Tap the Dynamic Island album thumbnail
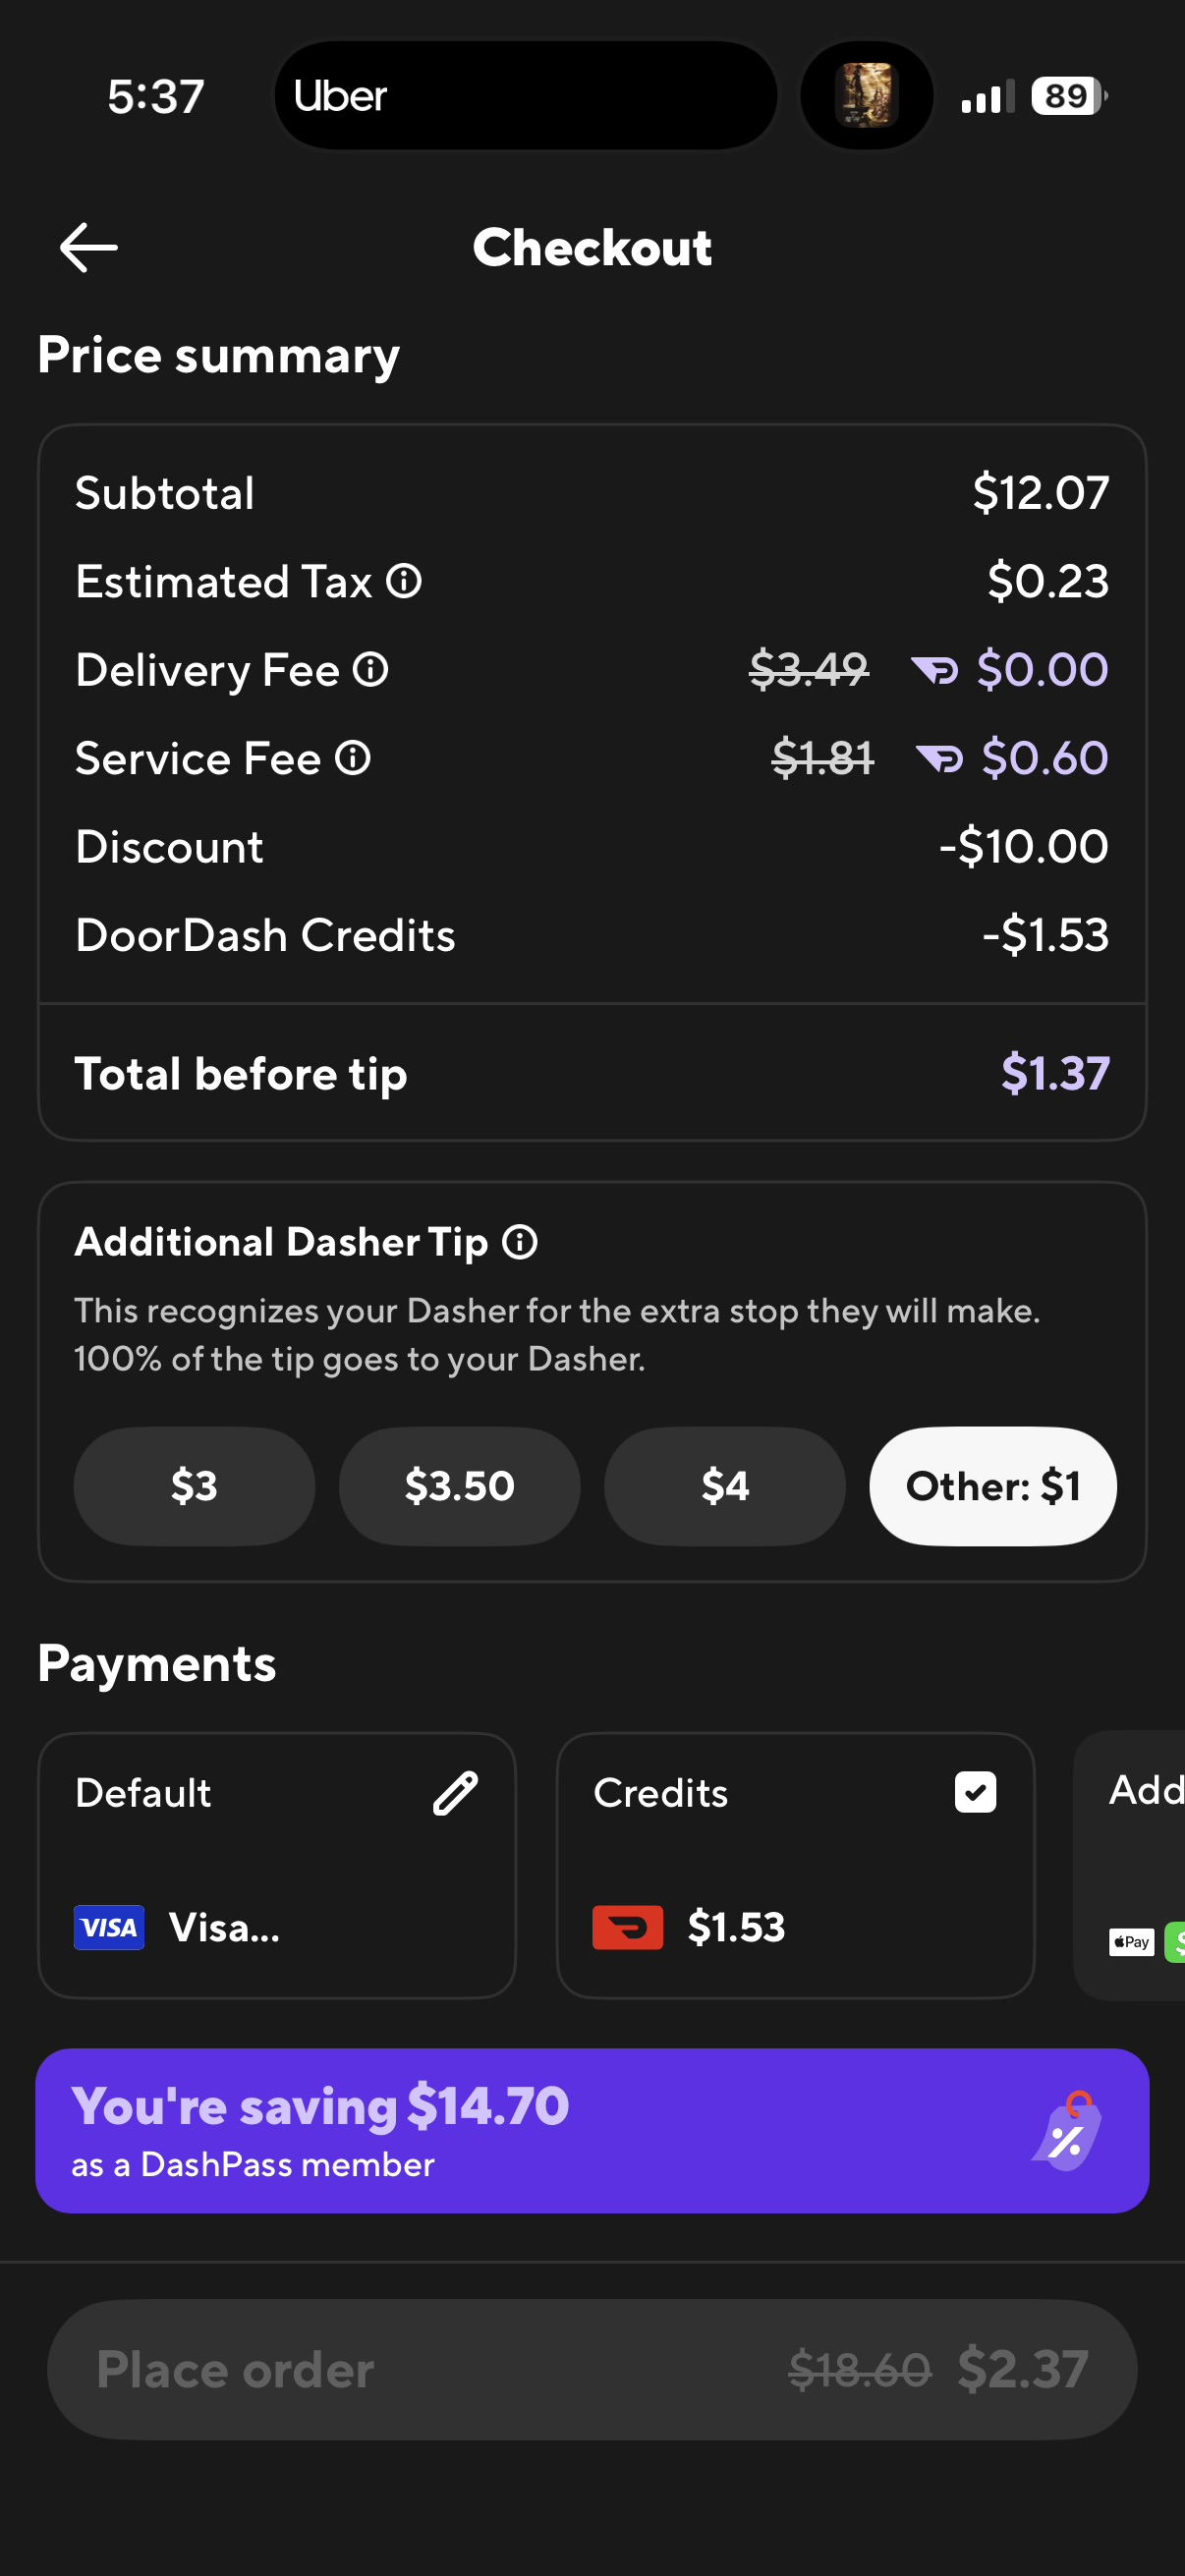1185x2576 pixels. [x=866, y=96]
